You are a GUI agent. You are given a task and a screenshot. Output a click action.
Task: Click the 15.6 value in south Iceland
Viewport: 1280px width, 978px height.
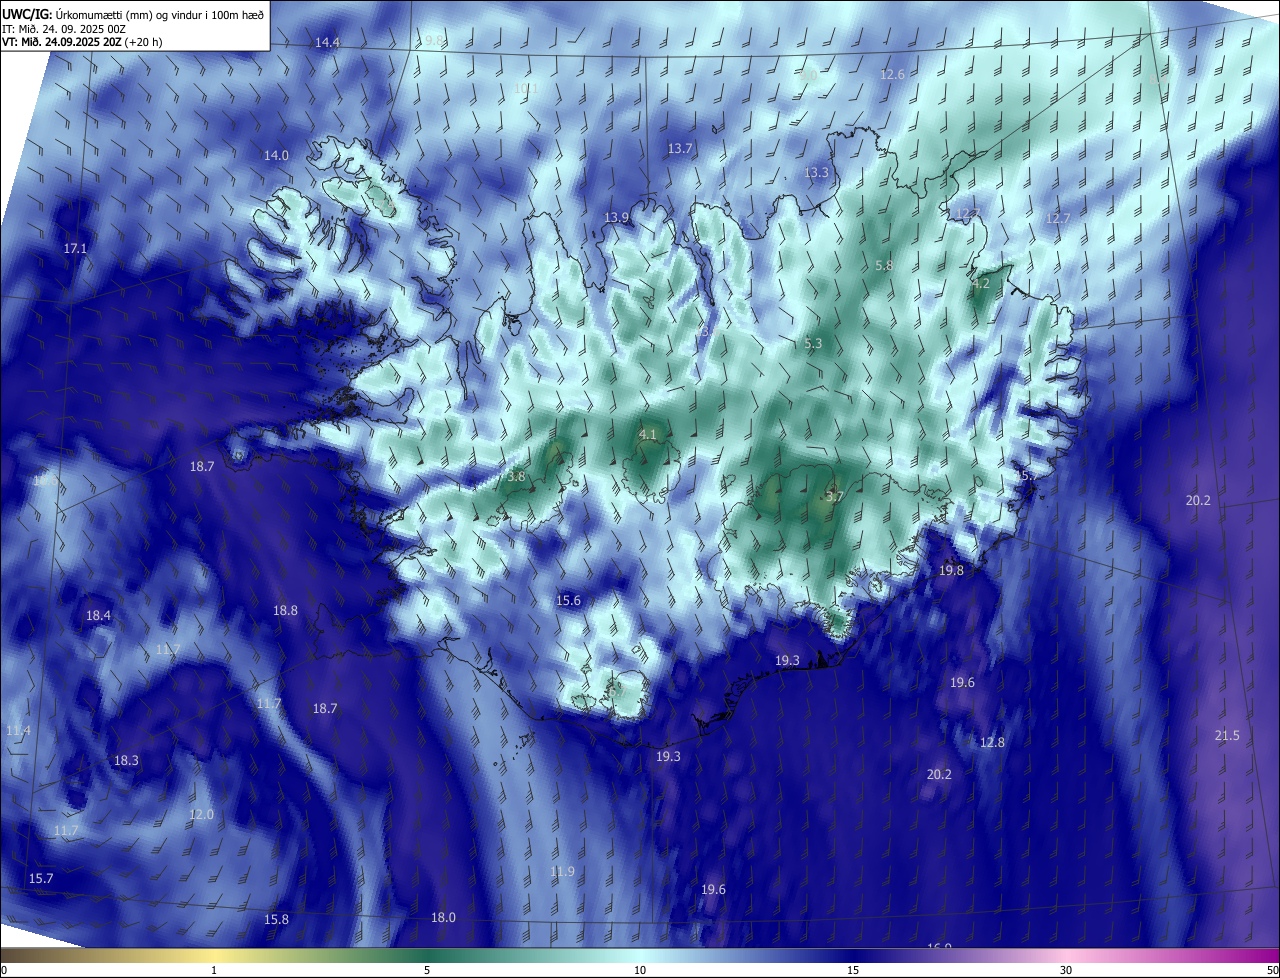click(x=568, y=600)
